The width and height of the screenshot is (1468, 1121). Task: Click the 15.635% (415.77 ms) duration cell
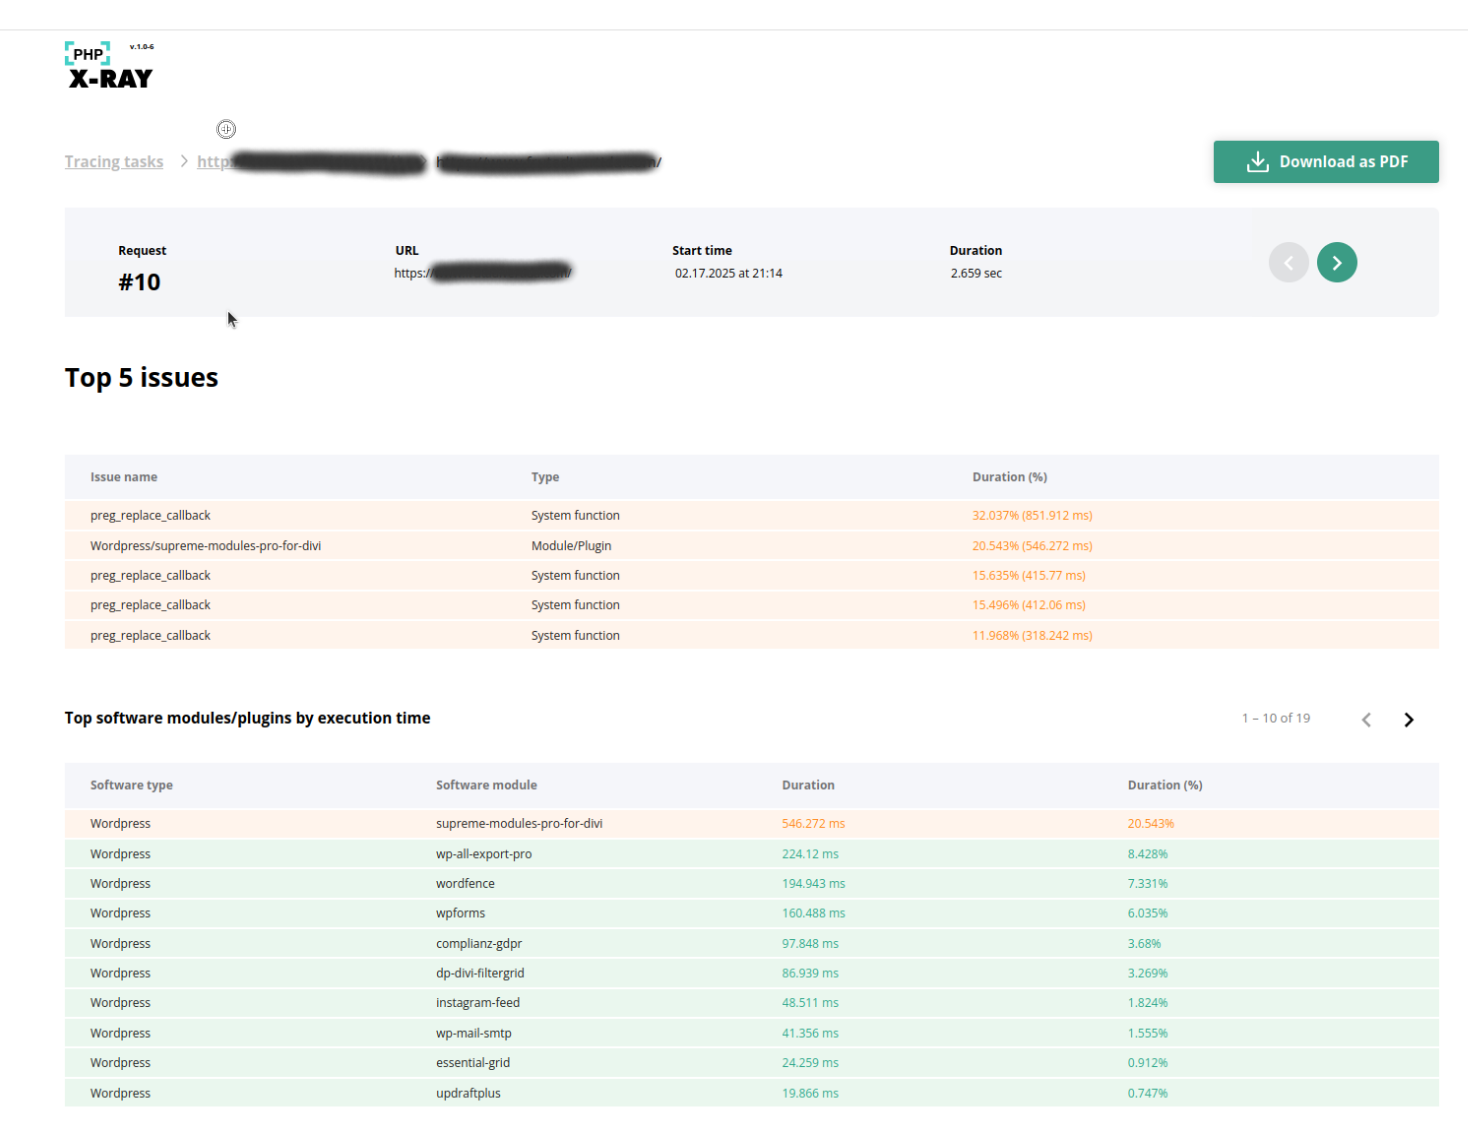coord(1029,576)
